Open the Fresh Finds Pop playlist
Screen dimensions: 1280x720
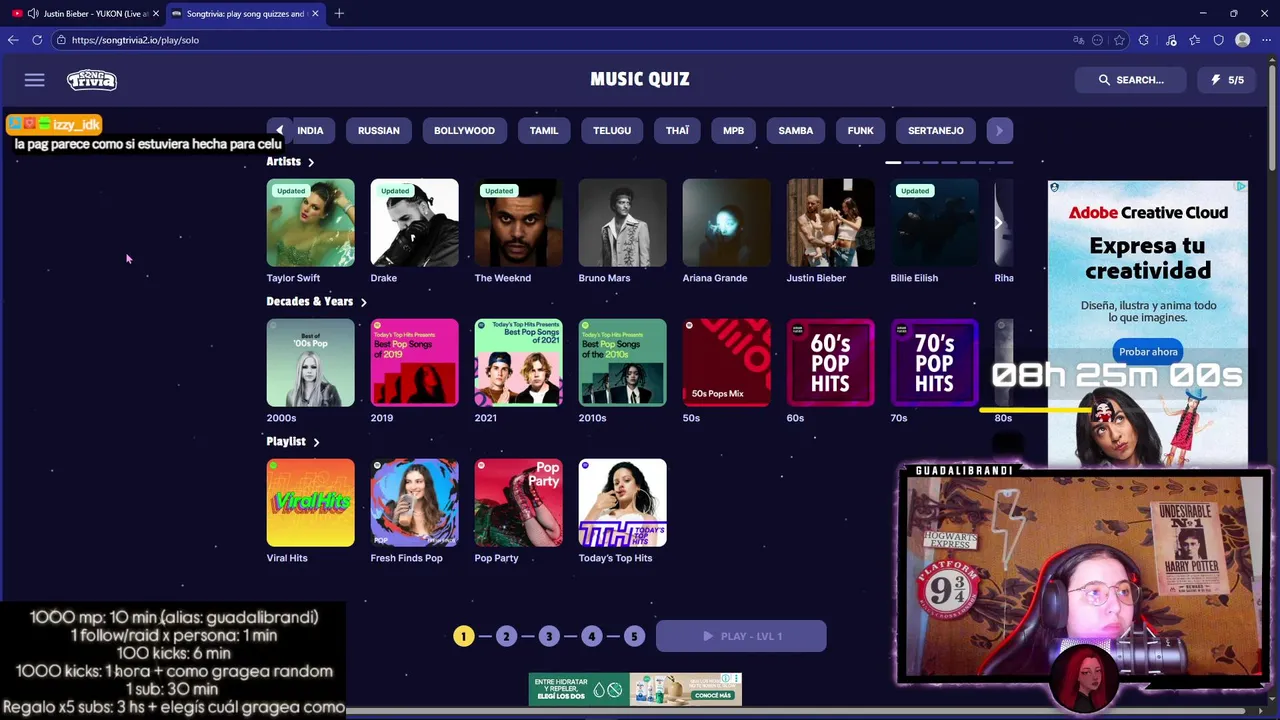(x=414, y=503)
